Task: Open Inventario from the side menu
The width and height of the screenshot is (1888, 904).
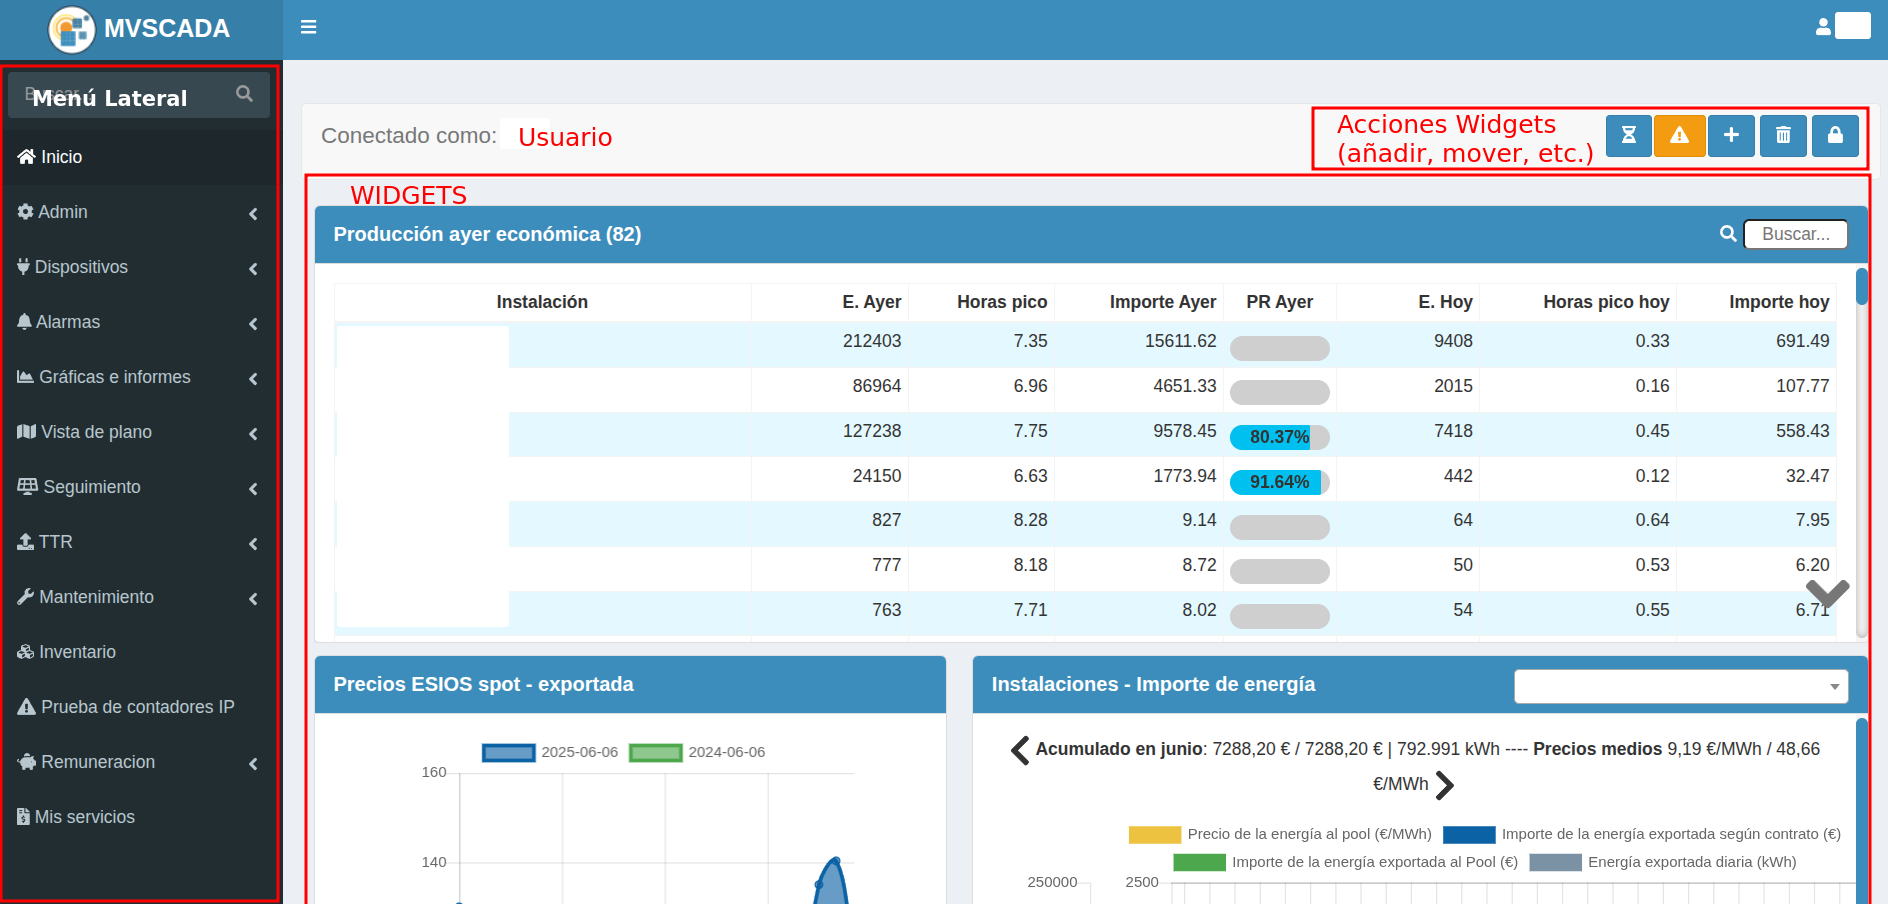Action: (x=77, y=652)
